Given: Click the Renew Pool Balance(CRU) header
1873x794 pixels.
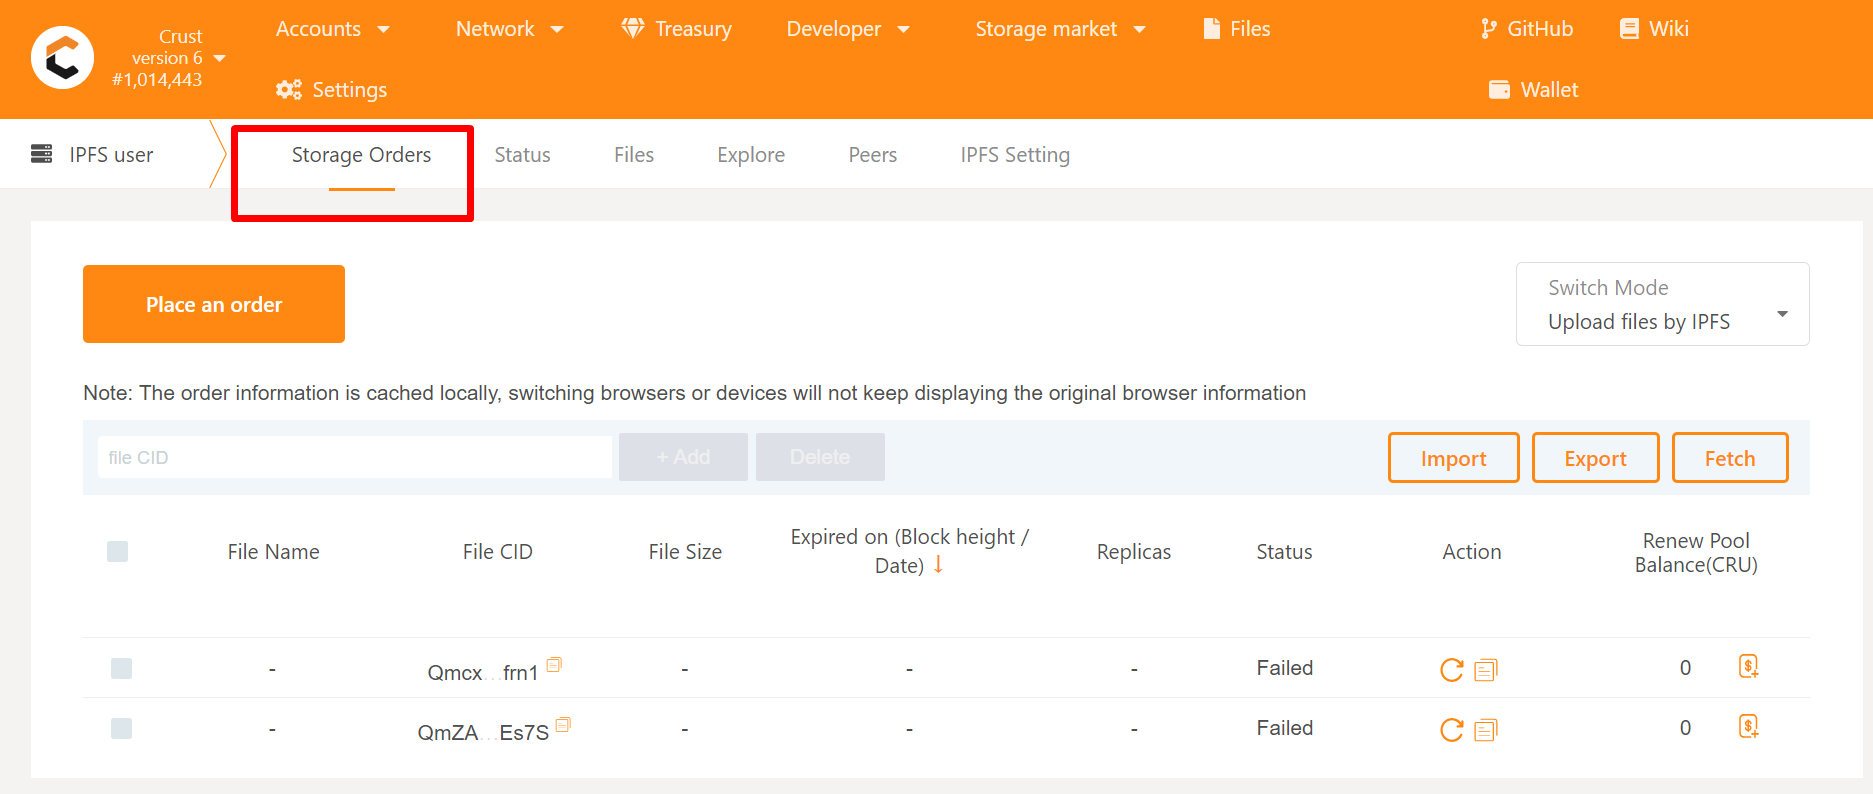Looking at the screenshot, I should (1696, 552).
